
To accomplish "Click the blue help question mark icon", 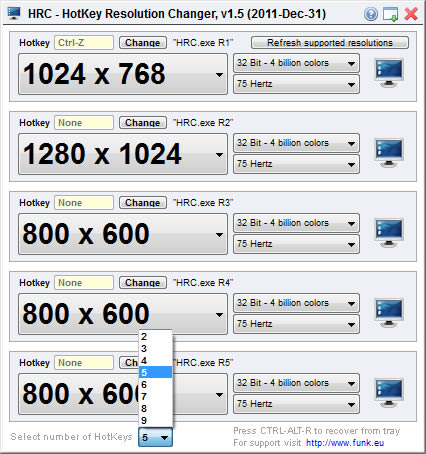I will pyautogui.click(x=371, y=14).
